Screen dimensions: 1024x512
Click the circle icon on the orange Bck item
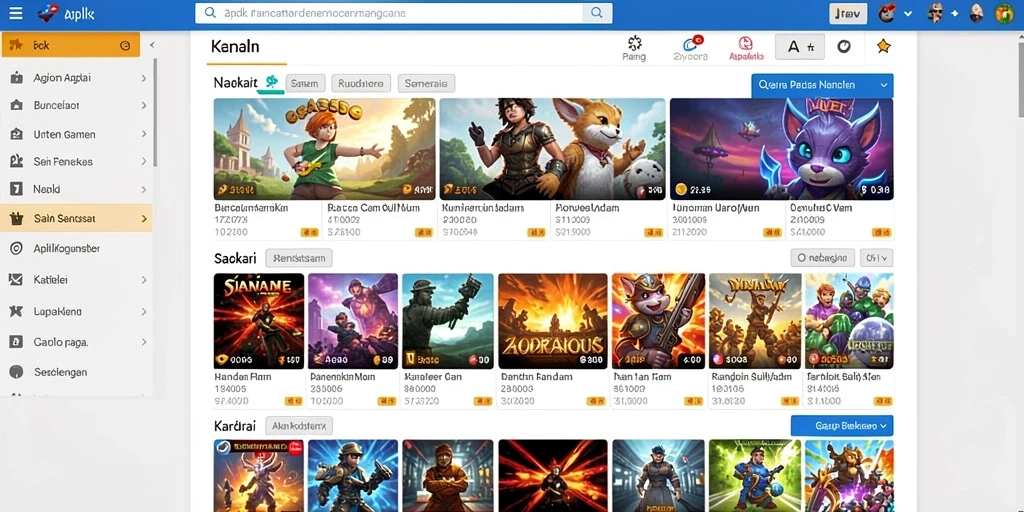click(125, 46)
